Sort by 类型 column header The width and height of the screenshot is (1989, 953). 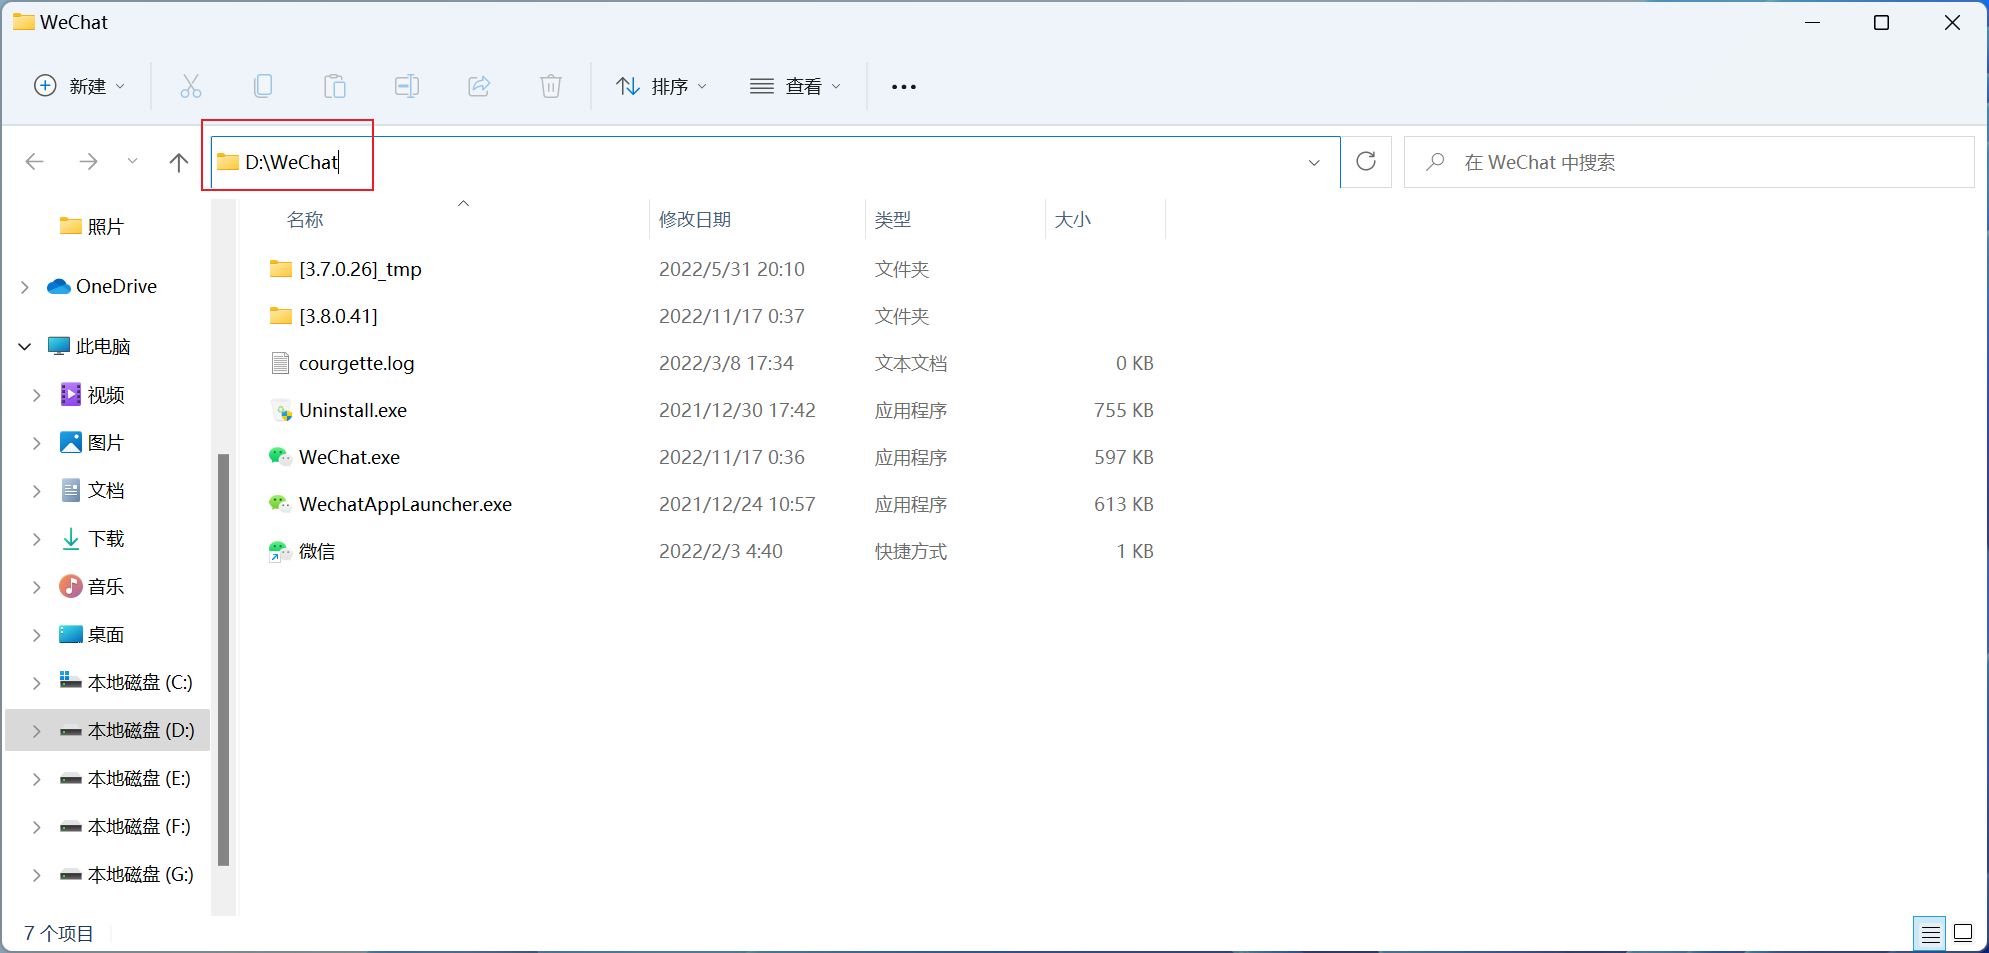[x=893, y=220]
